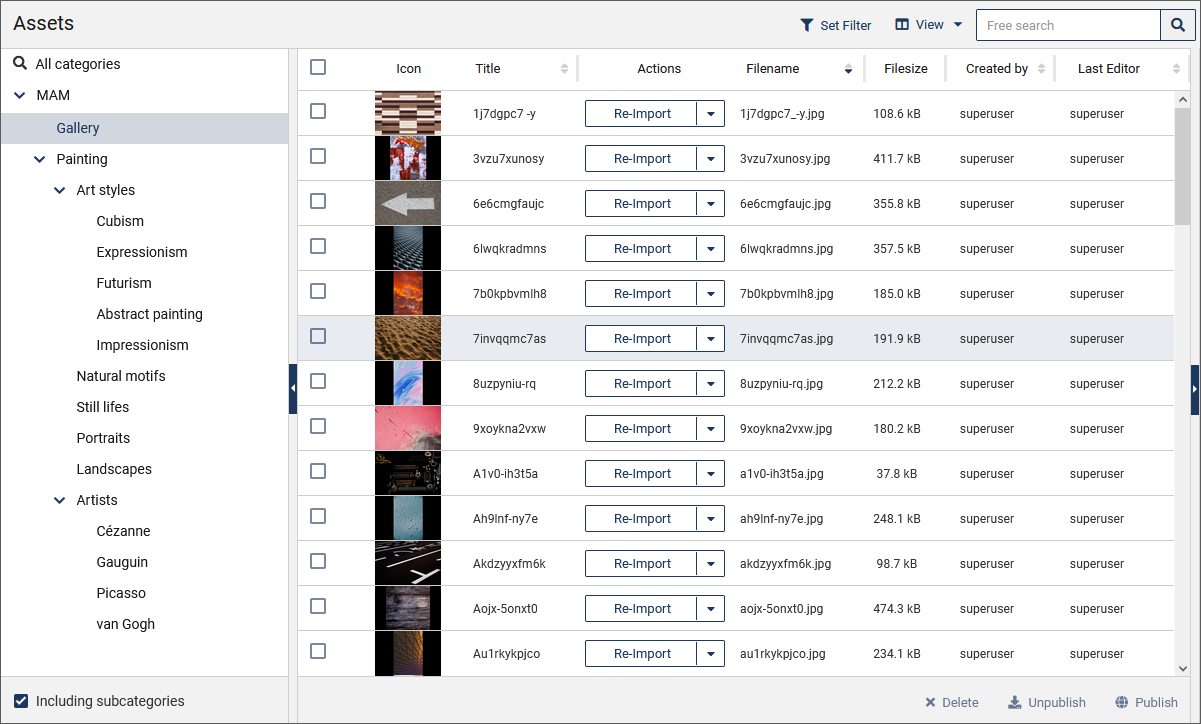Select the Picasso category

coord(121,593)
